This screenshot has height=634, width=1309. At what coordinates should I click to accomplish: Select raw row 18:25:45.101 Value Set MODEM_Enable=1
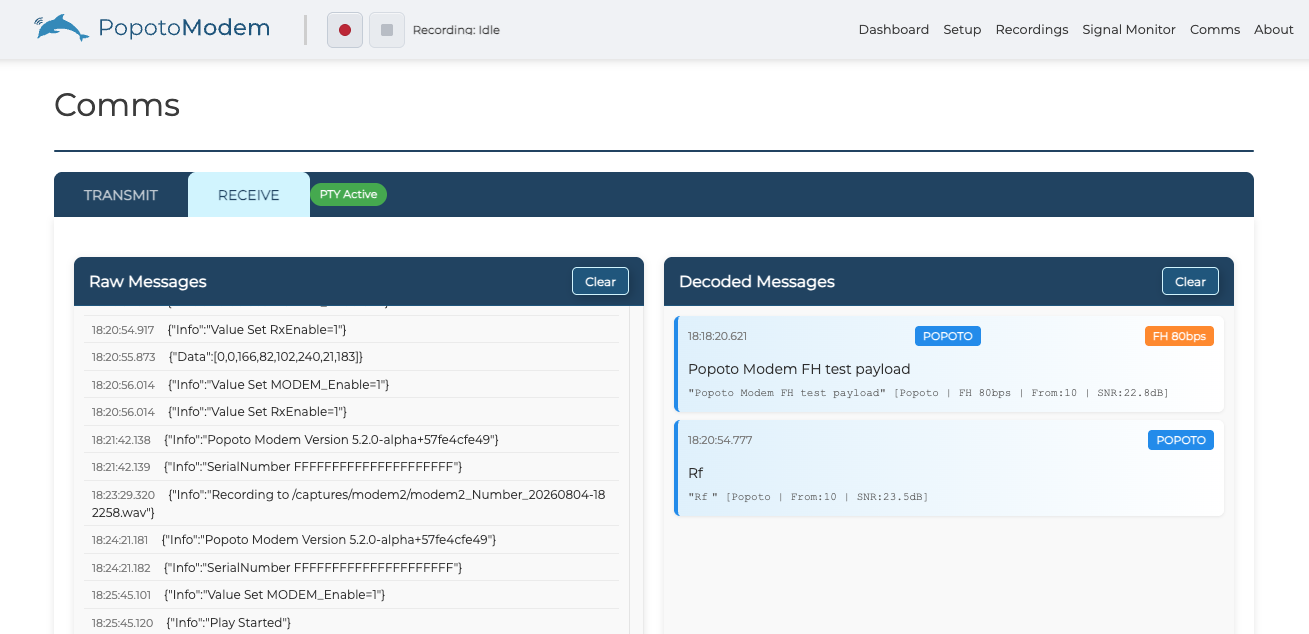point(352,595)
